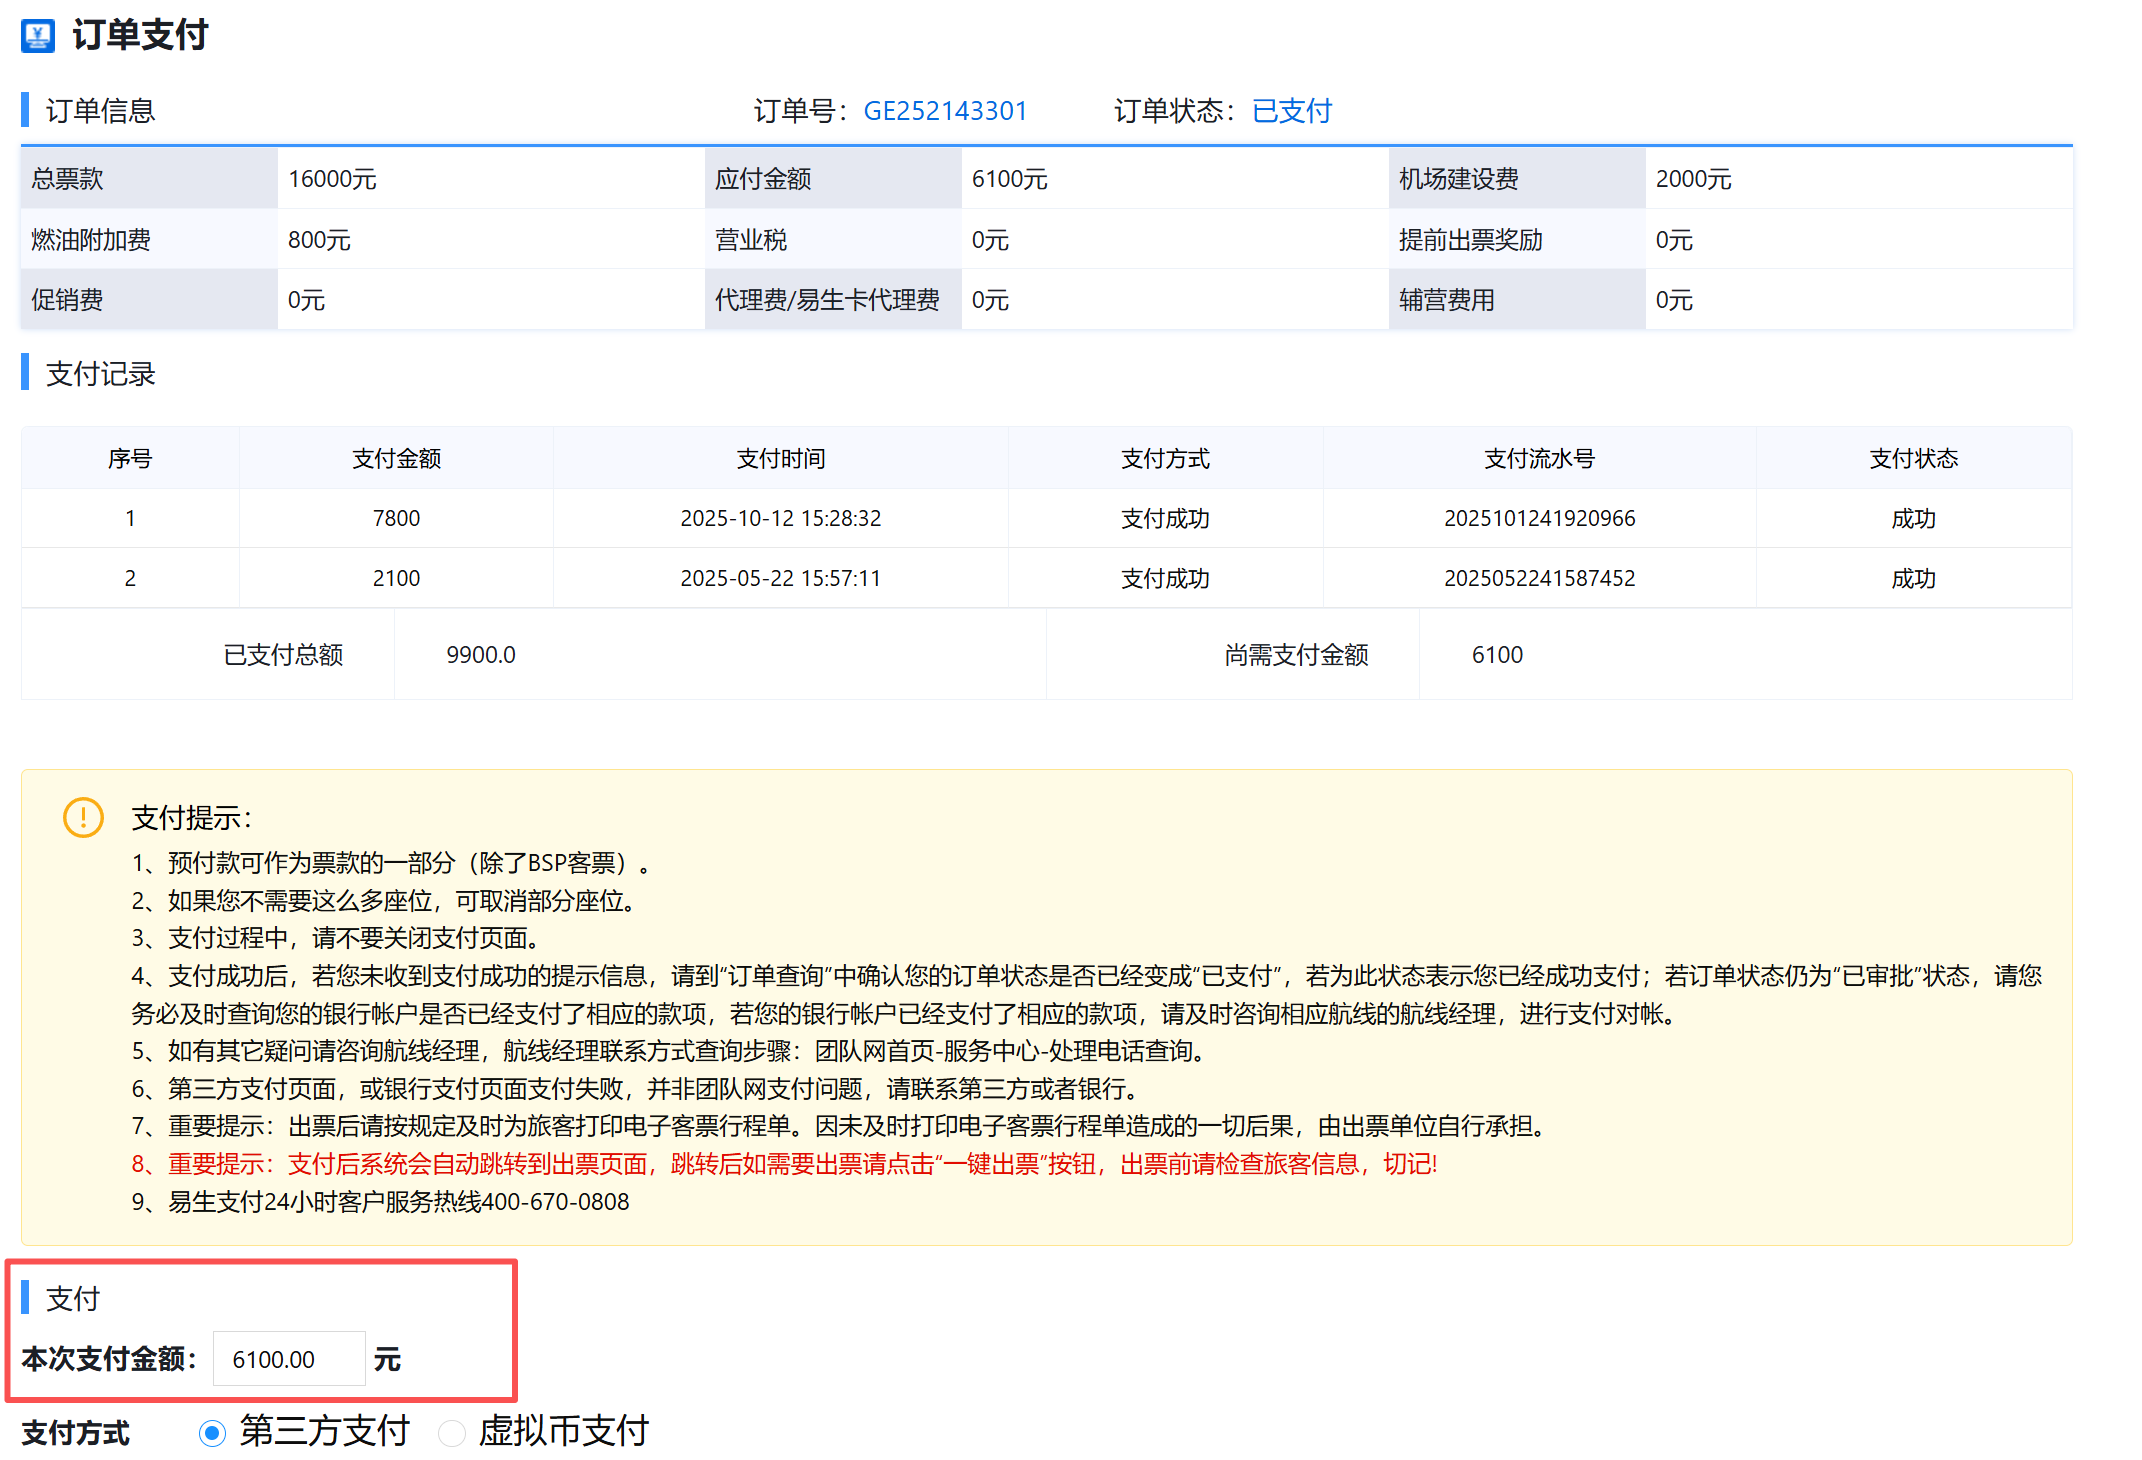Image resolution: width=2142 pixels, height=1460 pixels.
Task: Click the 支付时间 column header
Action: click(x=780, y=459)
